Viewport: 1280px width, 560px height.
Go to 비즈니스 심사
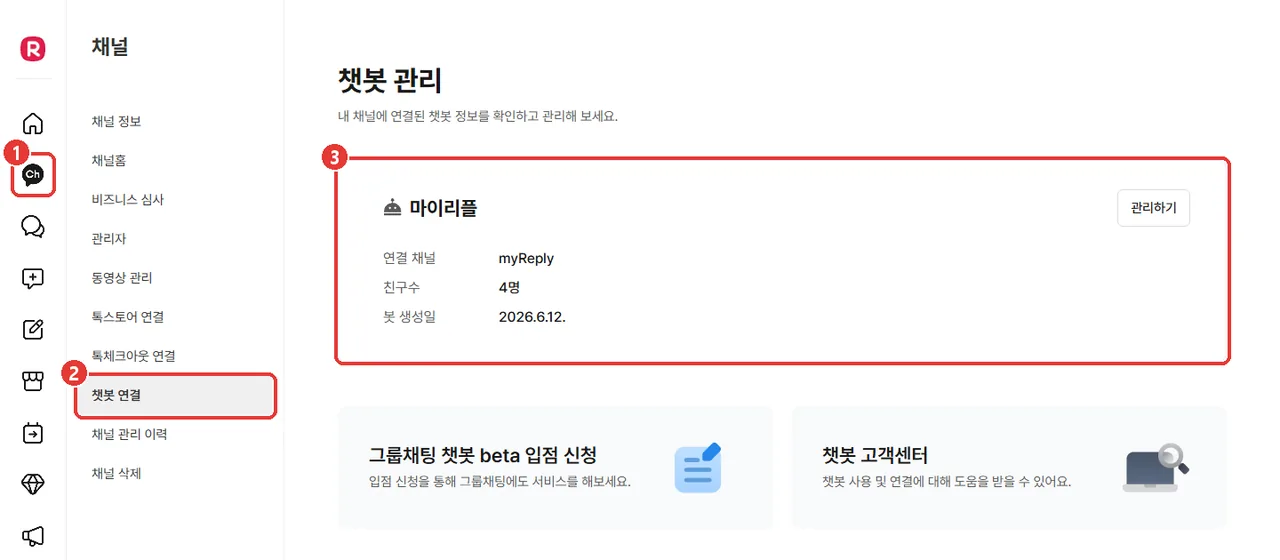click(x=127, y=199)
